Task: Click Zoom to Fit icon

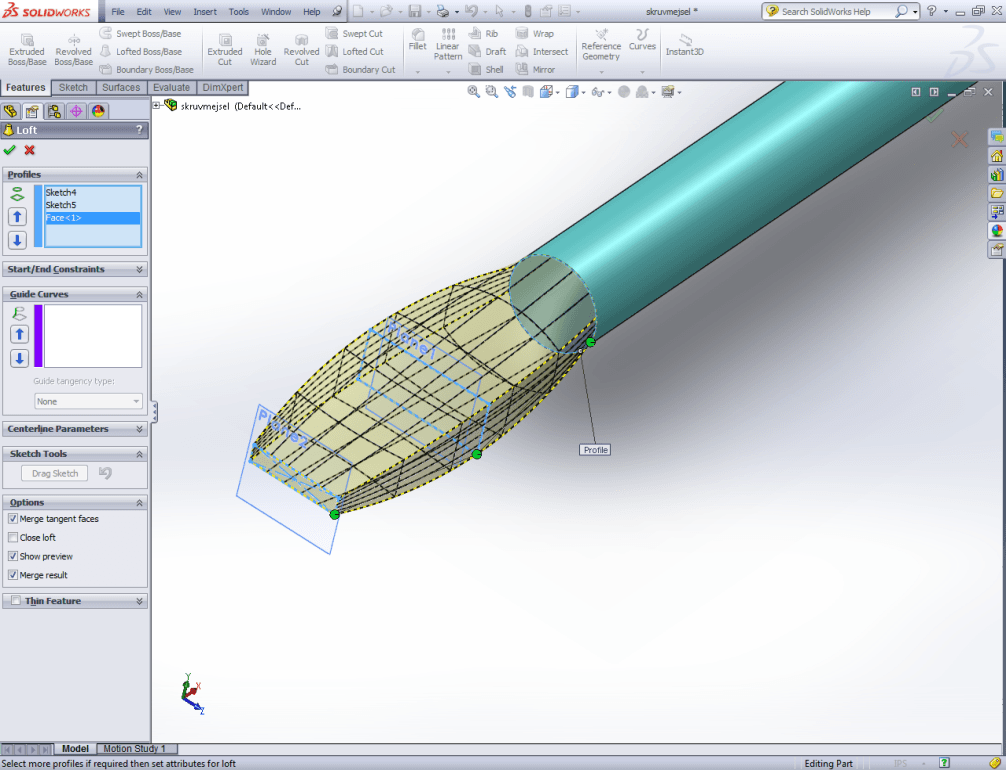Action: point(473,92)
